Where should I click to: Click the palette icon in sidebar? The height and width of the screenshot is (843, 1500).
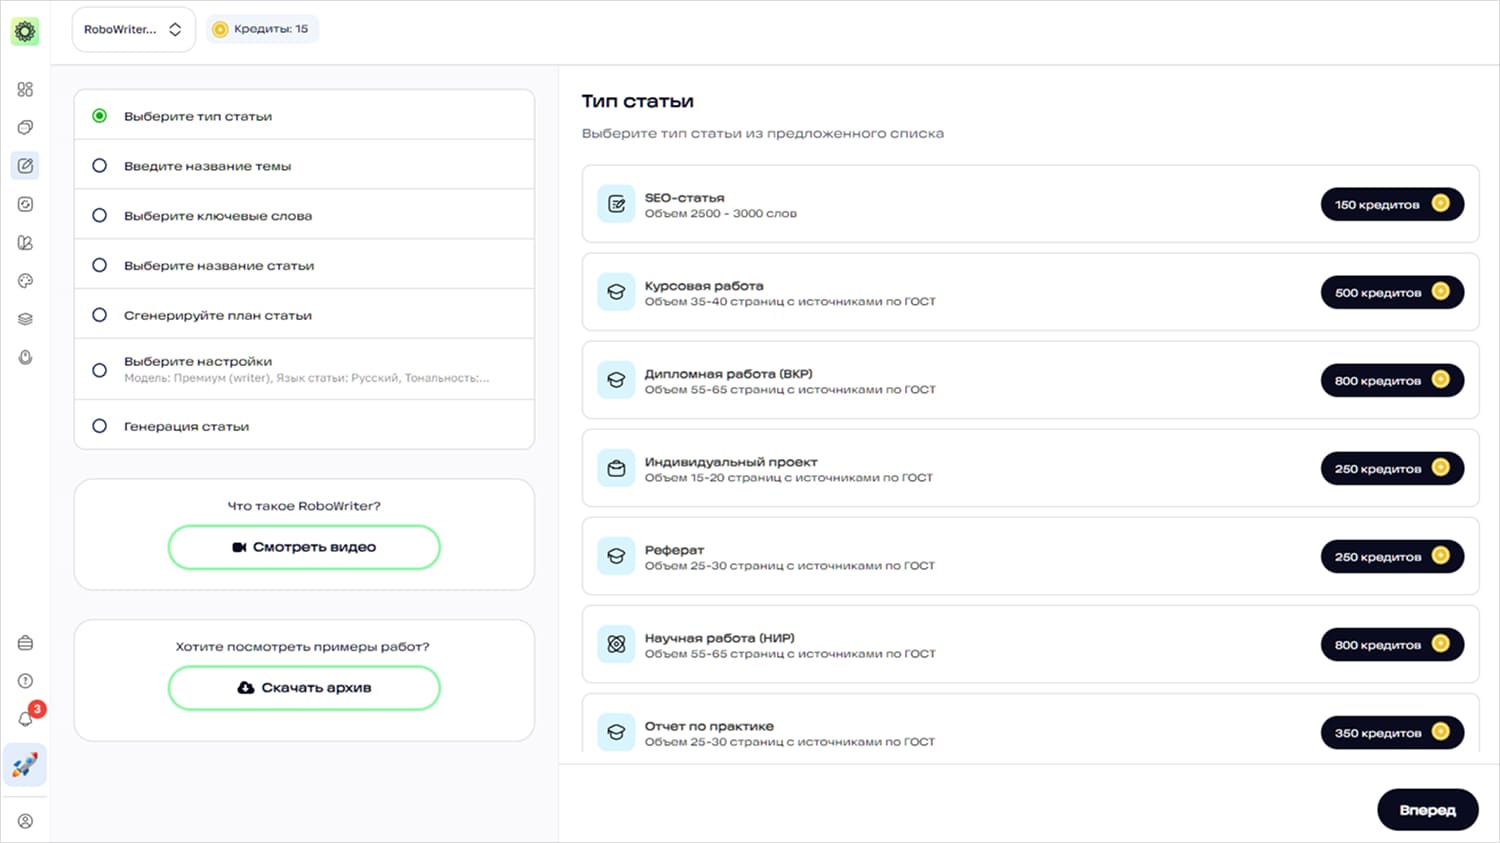pyautogui.click(x=25, y=281)
